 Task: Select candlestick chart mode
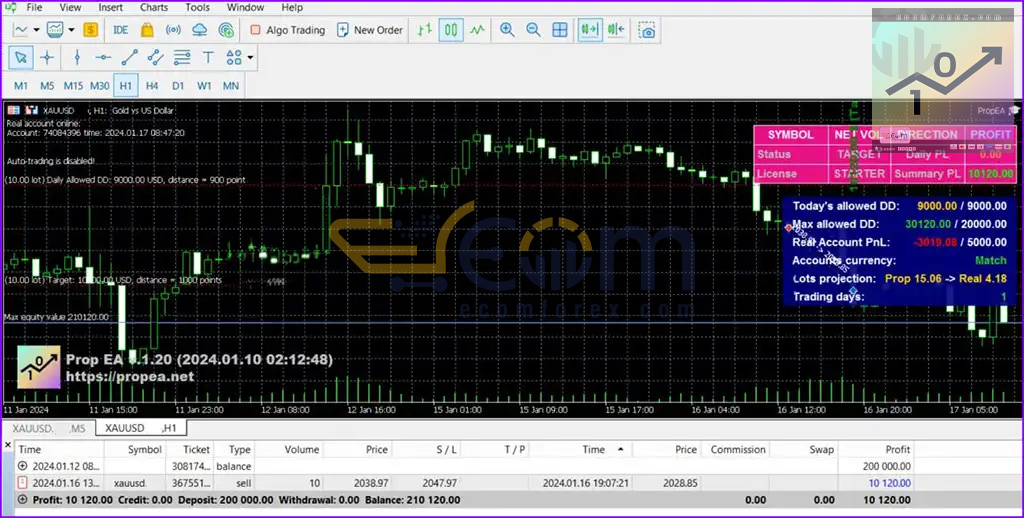pos(451,30)
